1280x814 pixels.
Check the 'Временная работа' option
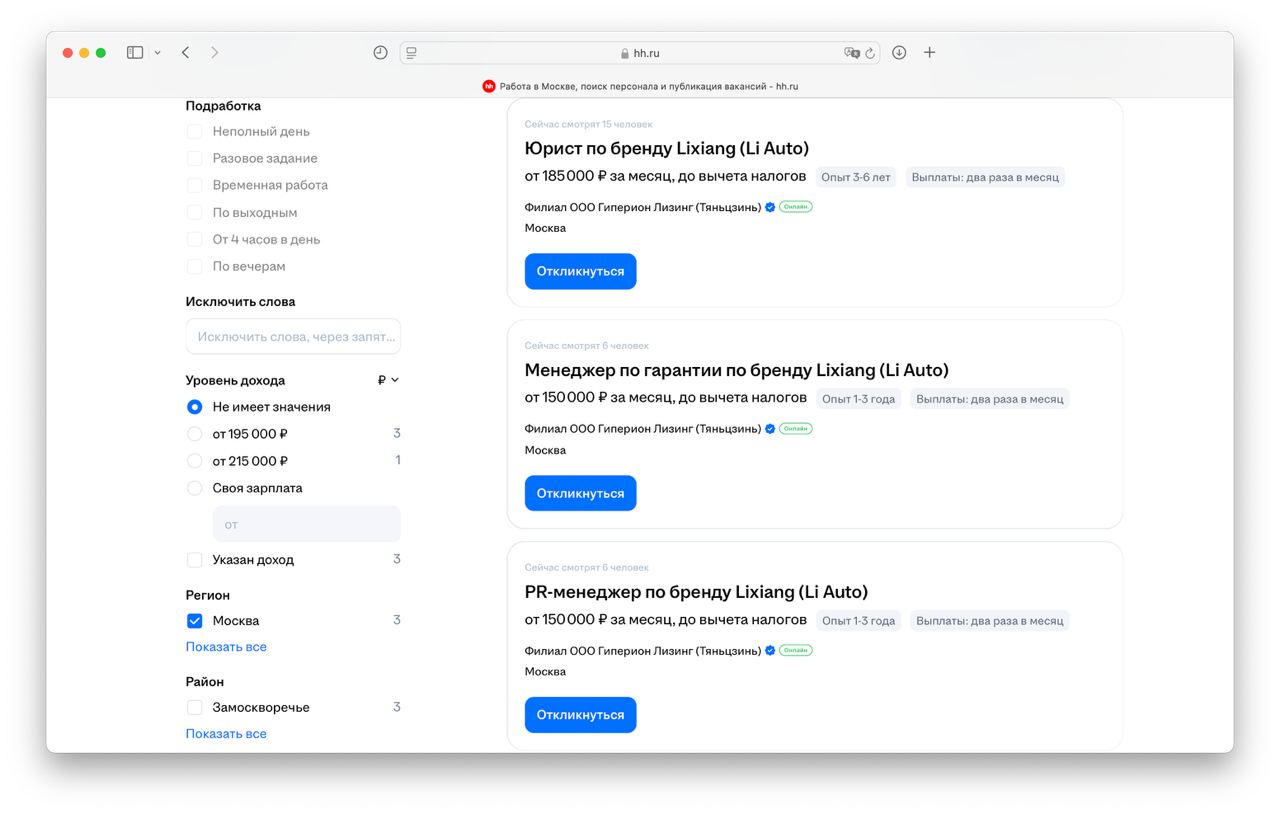[195, 186]
